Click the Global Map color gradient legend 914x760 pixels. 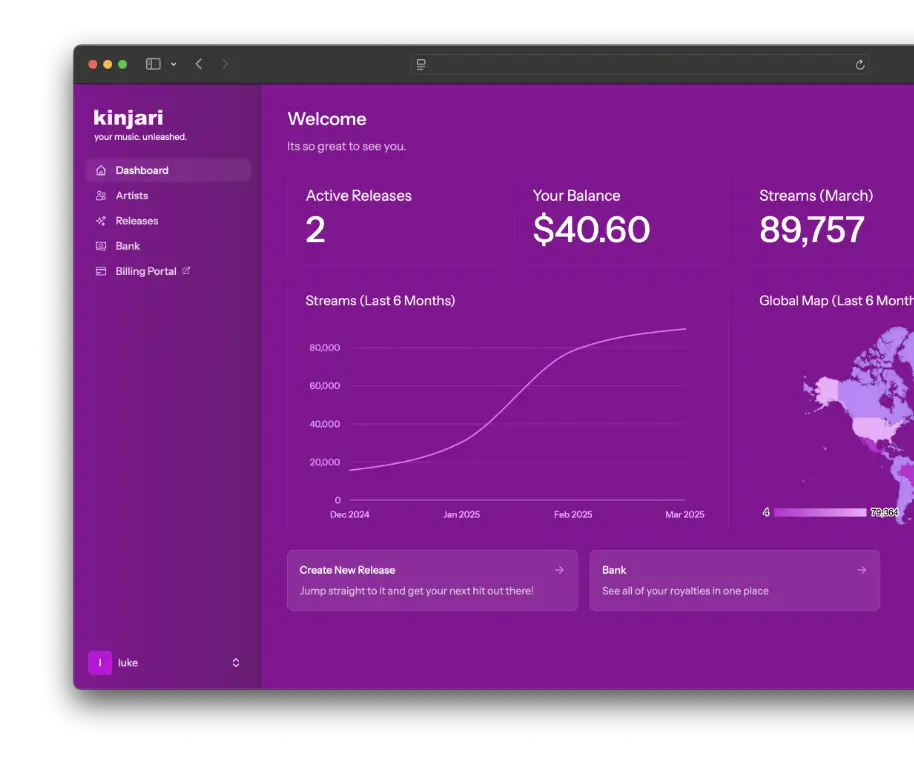coord(820,512)
